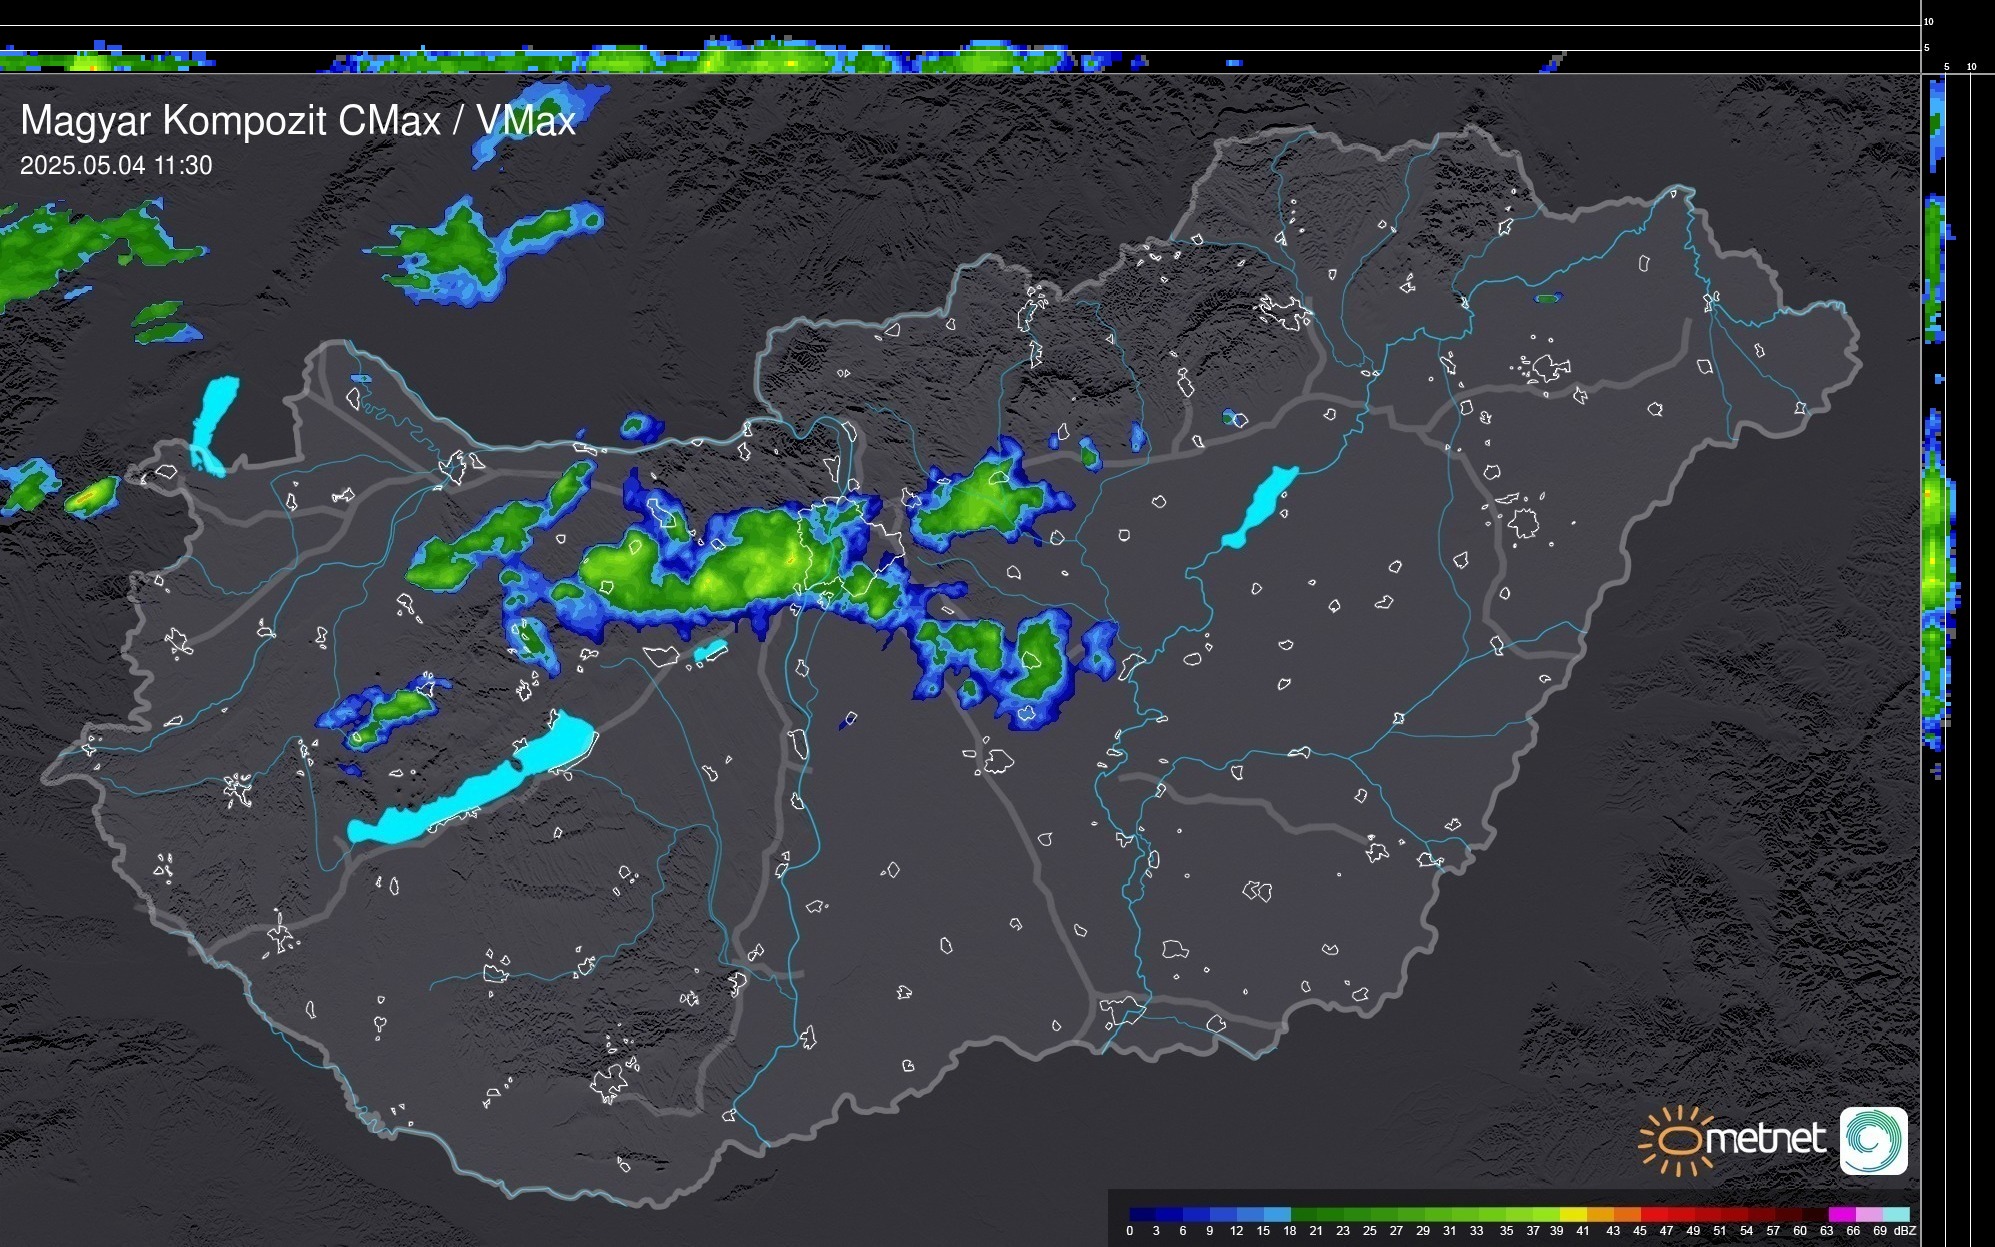
Task: Click the 2025.05.04 11:30 timestamp
Action: (116, 166)
